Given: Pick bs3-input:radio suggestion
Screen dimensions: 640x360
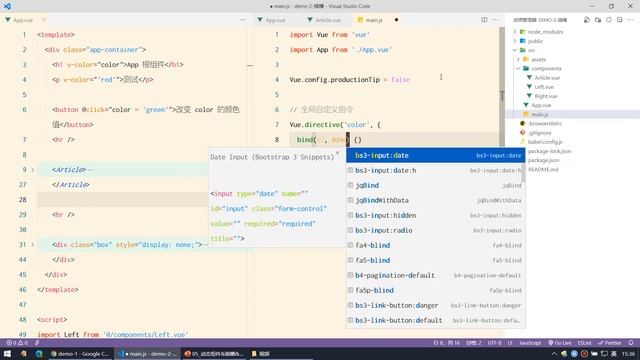Looking at the screenshot, I should point(436,230).
